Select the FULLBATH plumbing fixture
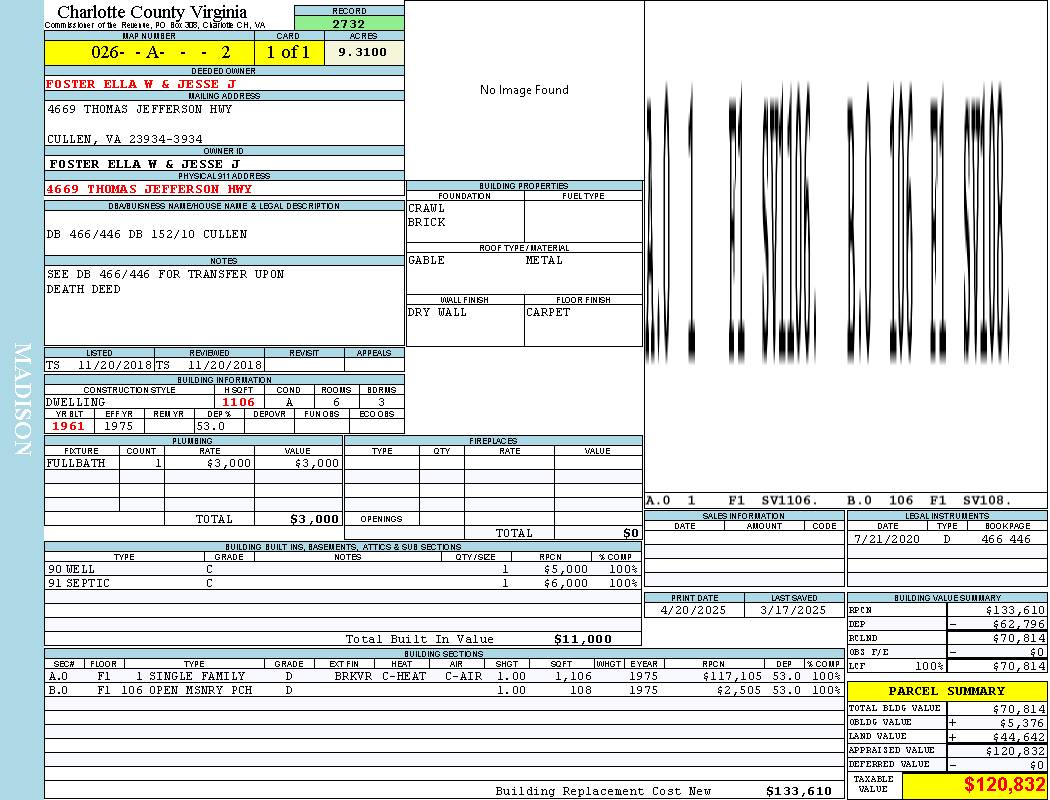This screenshot has height=800, width=1050. click(76, 463)
